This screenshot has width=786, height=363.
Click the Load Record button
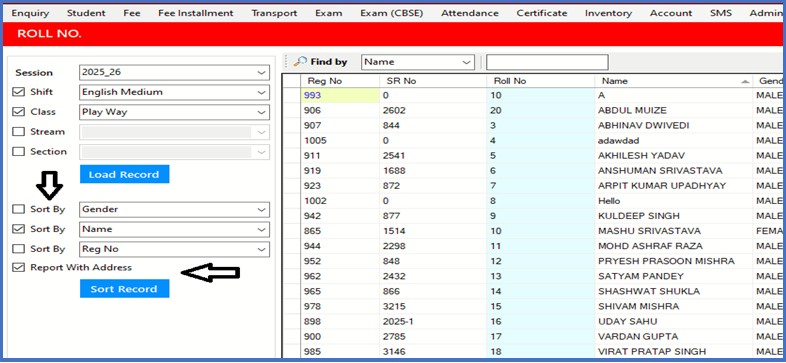point(124,174)
